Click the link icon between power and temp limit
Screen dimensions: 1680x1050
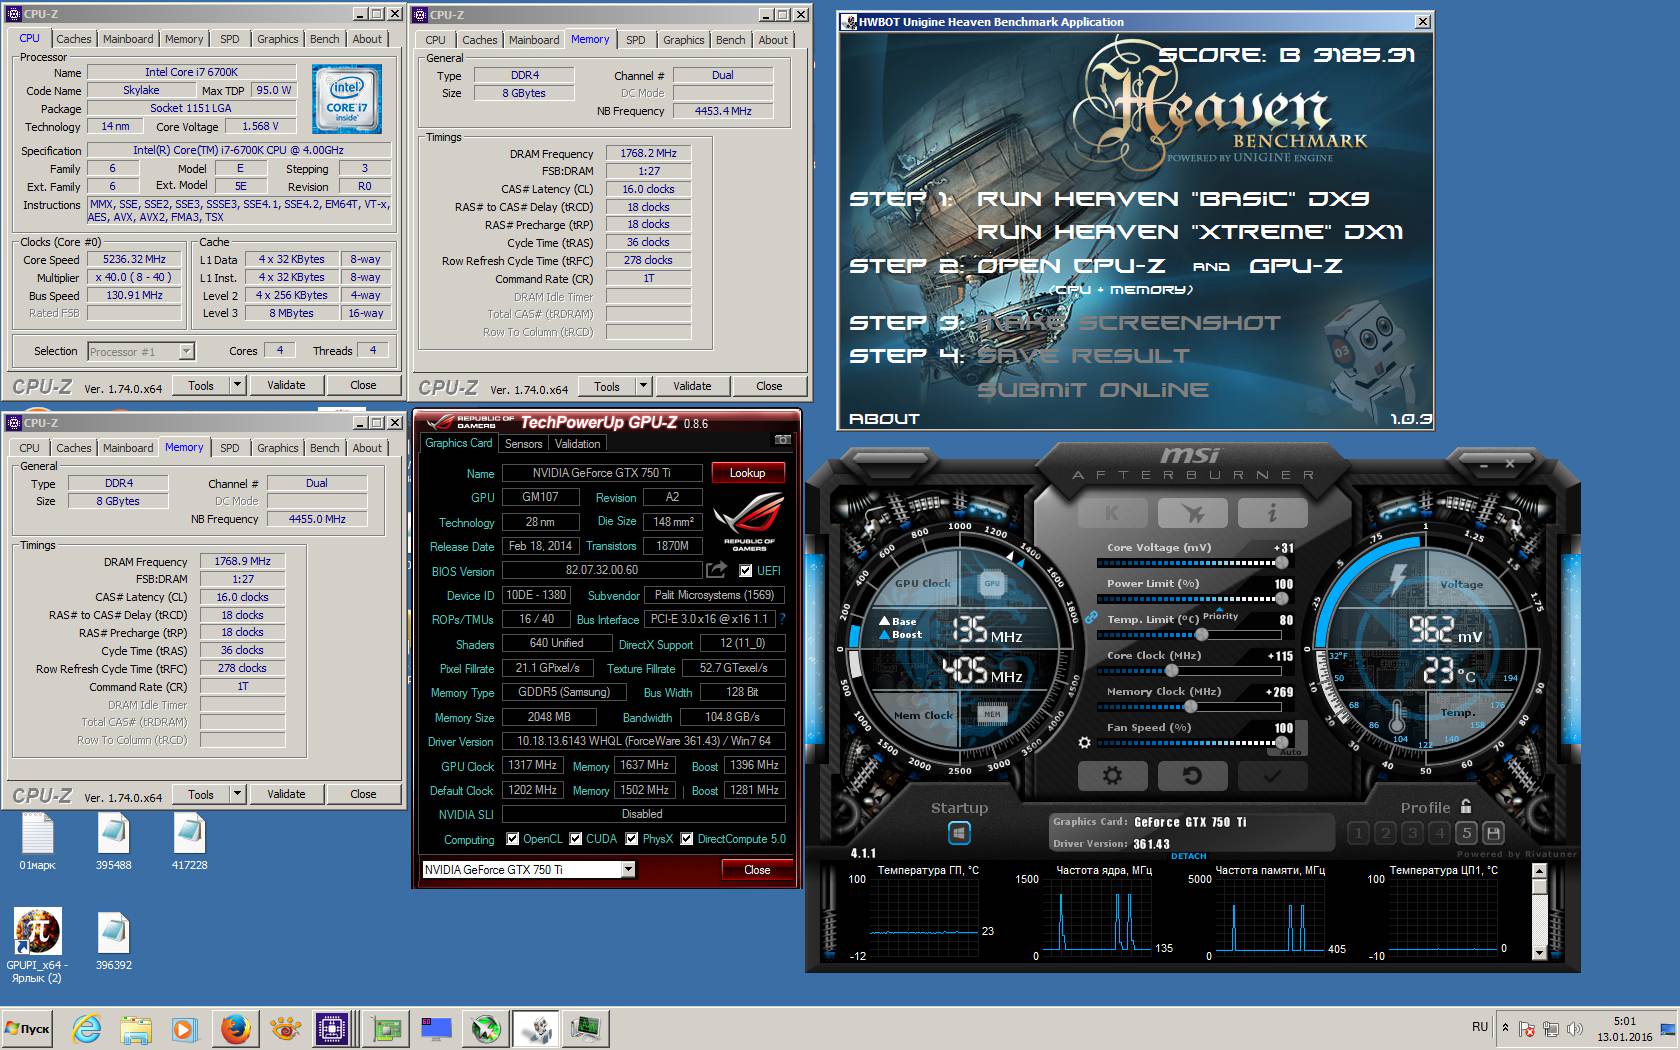tap(1091, 617)
